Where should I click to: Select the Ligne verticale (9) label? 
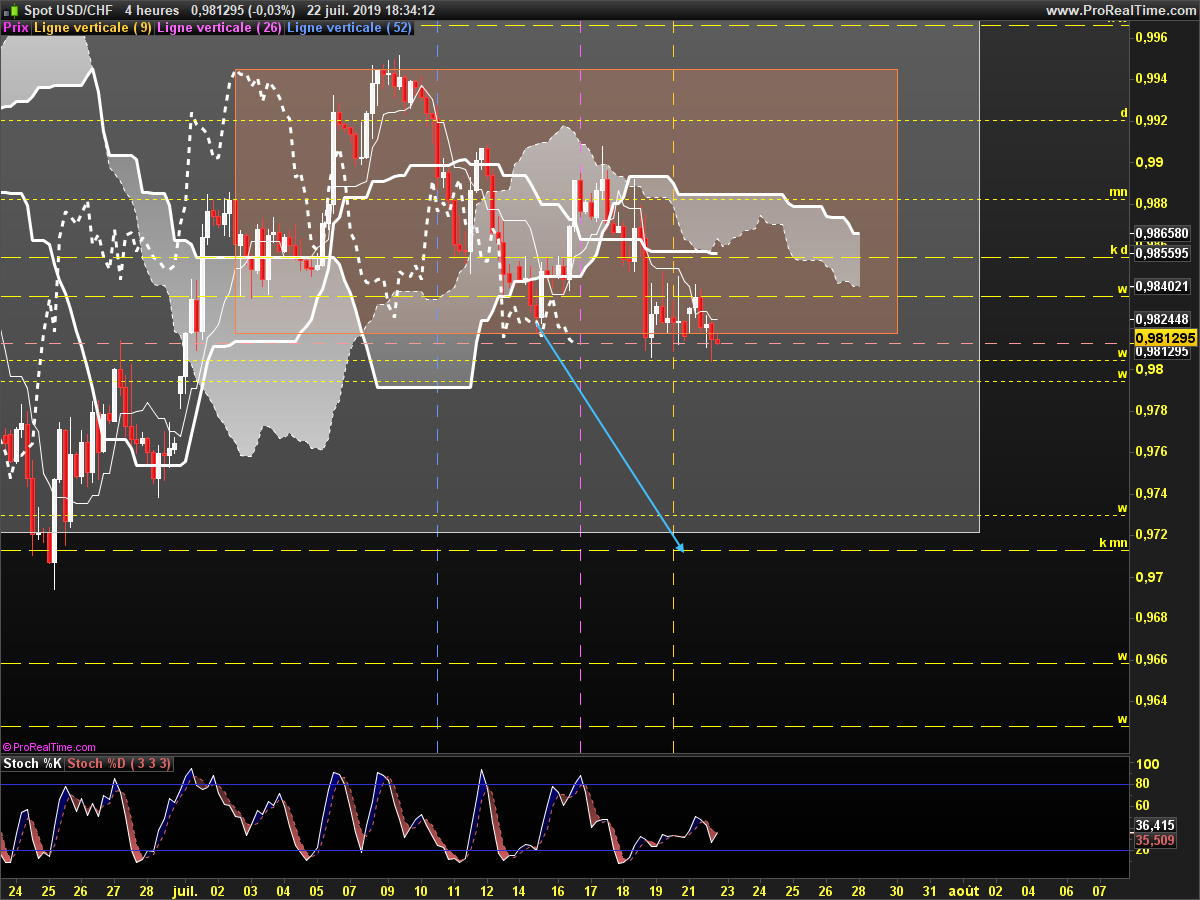[x=93, y=28]
